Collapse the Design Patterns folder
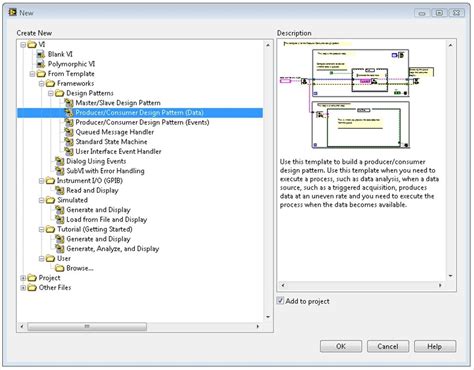This screenshot has height=370, width=474. pos(51,93)
